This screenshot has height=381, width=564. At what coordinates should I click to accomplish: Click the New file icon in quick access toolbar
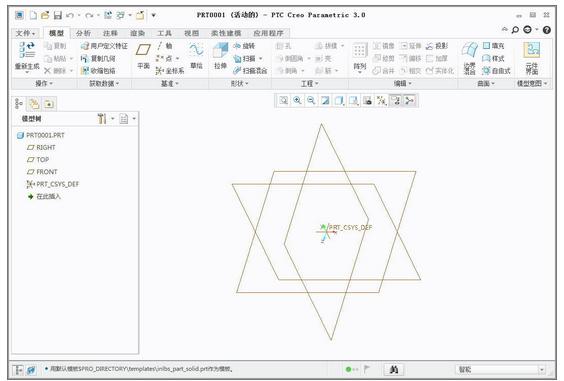(x=33, y=15)
